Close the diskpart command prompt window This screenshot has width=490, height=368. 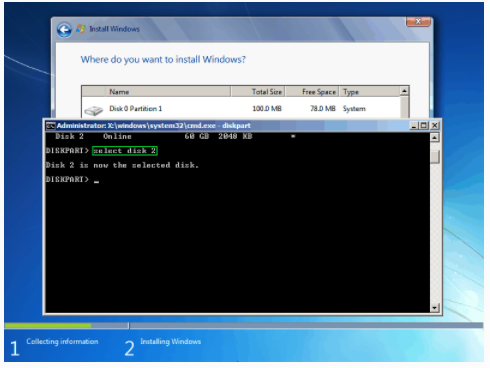[x=435, y=126]
